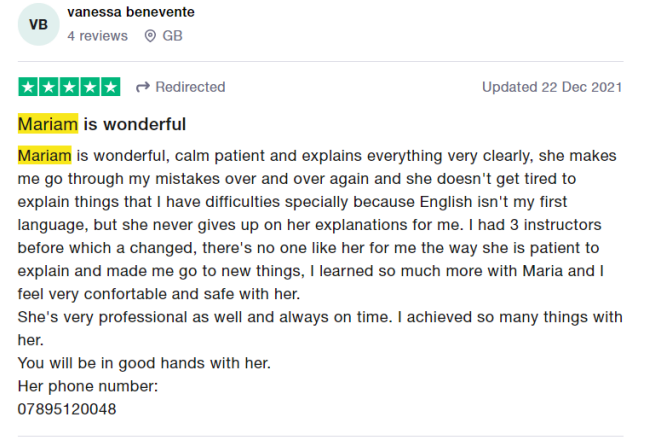
Task: Click the 'Updated 22 Dec 2021' date
Action: [552, 87]
